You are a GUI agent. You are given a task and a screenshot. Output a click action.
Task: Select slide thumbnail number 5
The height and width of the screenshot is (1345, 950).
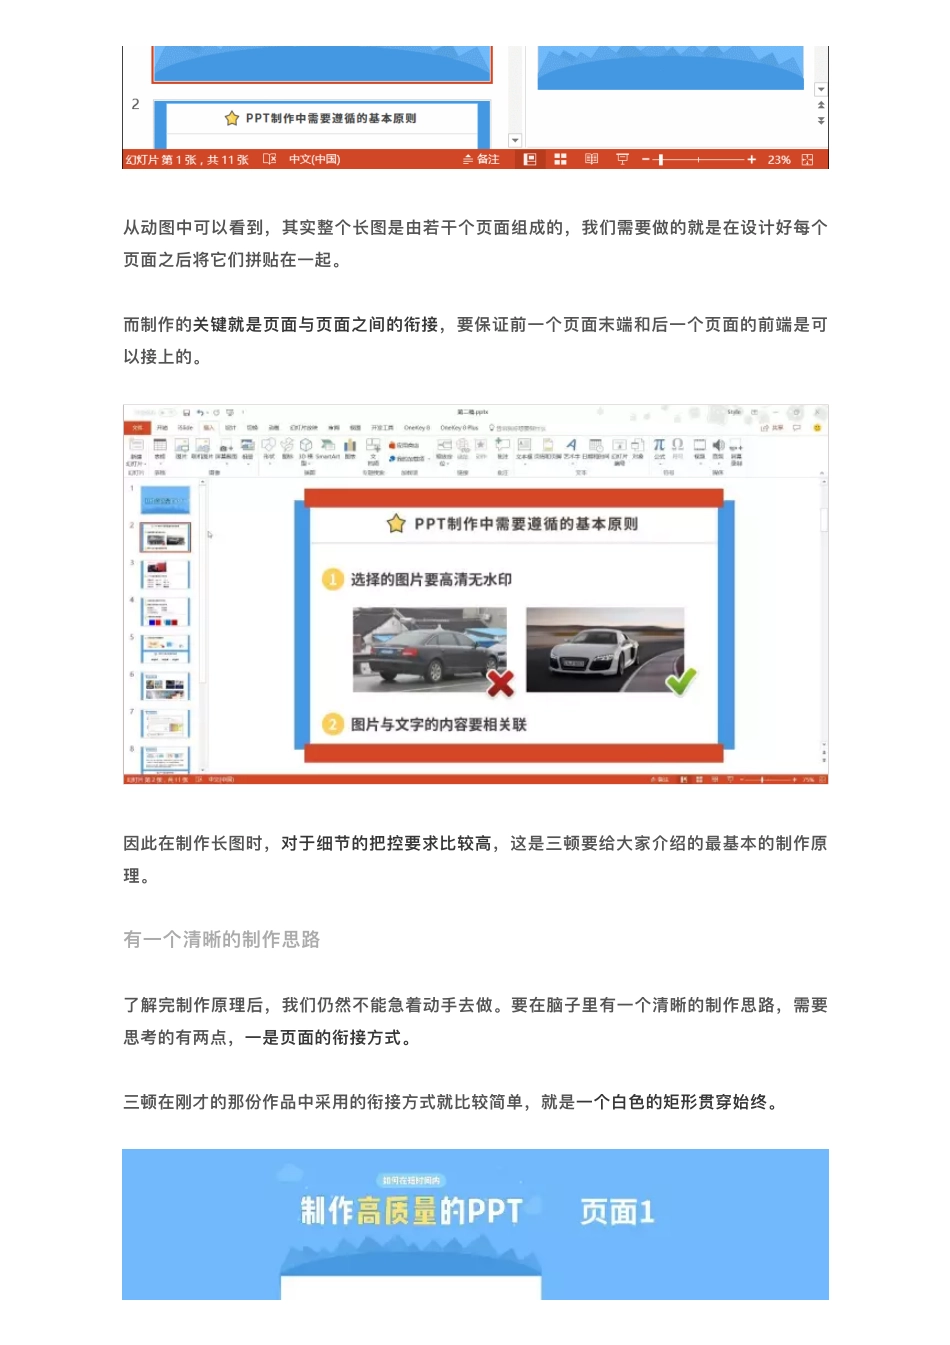pos(165,647)
